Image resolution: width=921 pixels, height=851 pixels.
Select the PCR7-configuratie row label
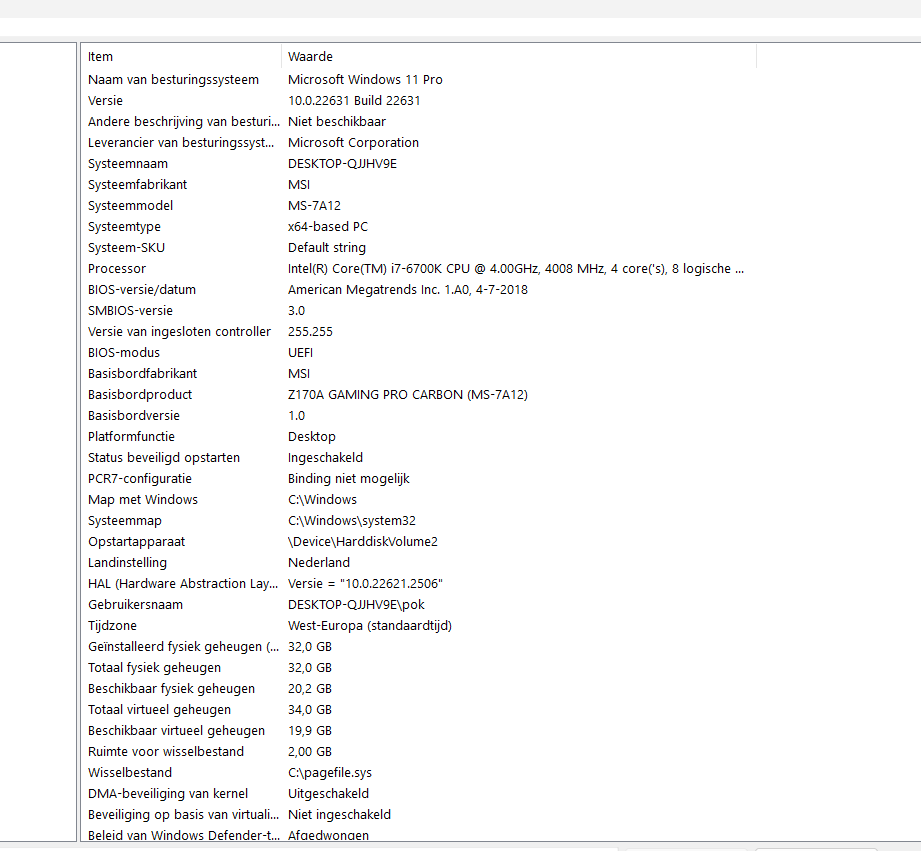tap(140, 479)
